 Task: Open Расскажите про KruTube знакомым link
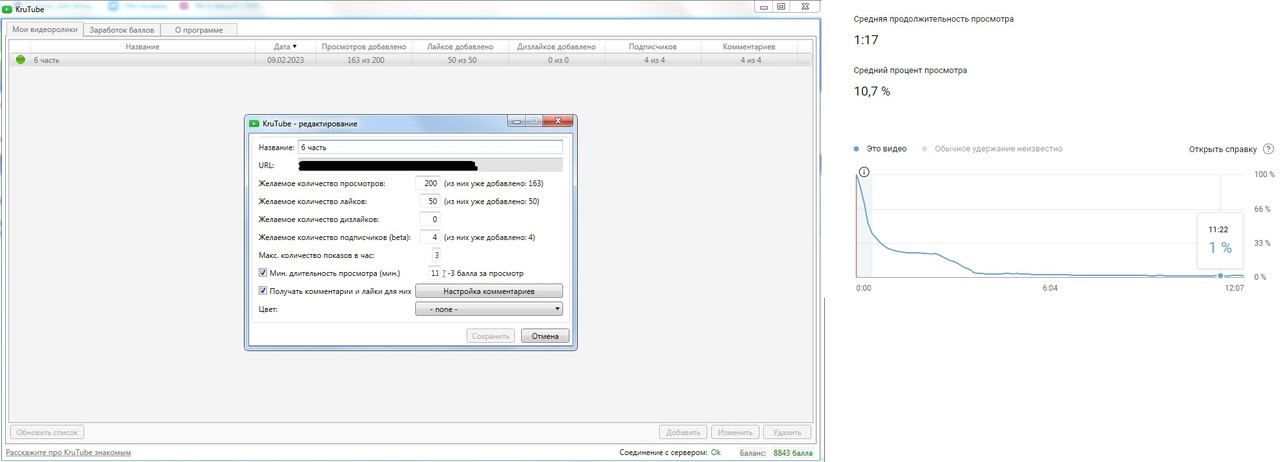coord(69,453)
